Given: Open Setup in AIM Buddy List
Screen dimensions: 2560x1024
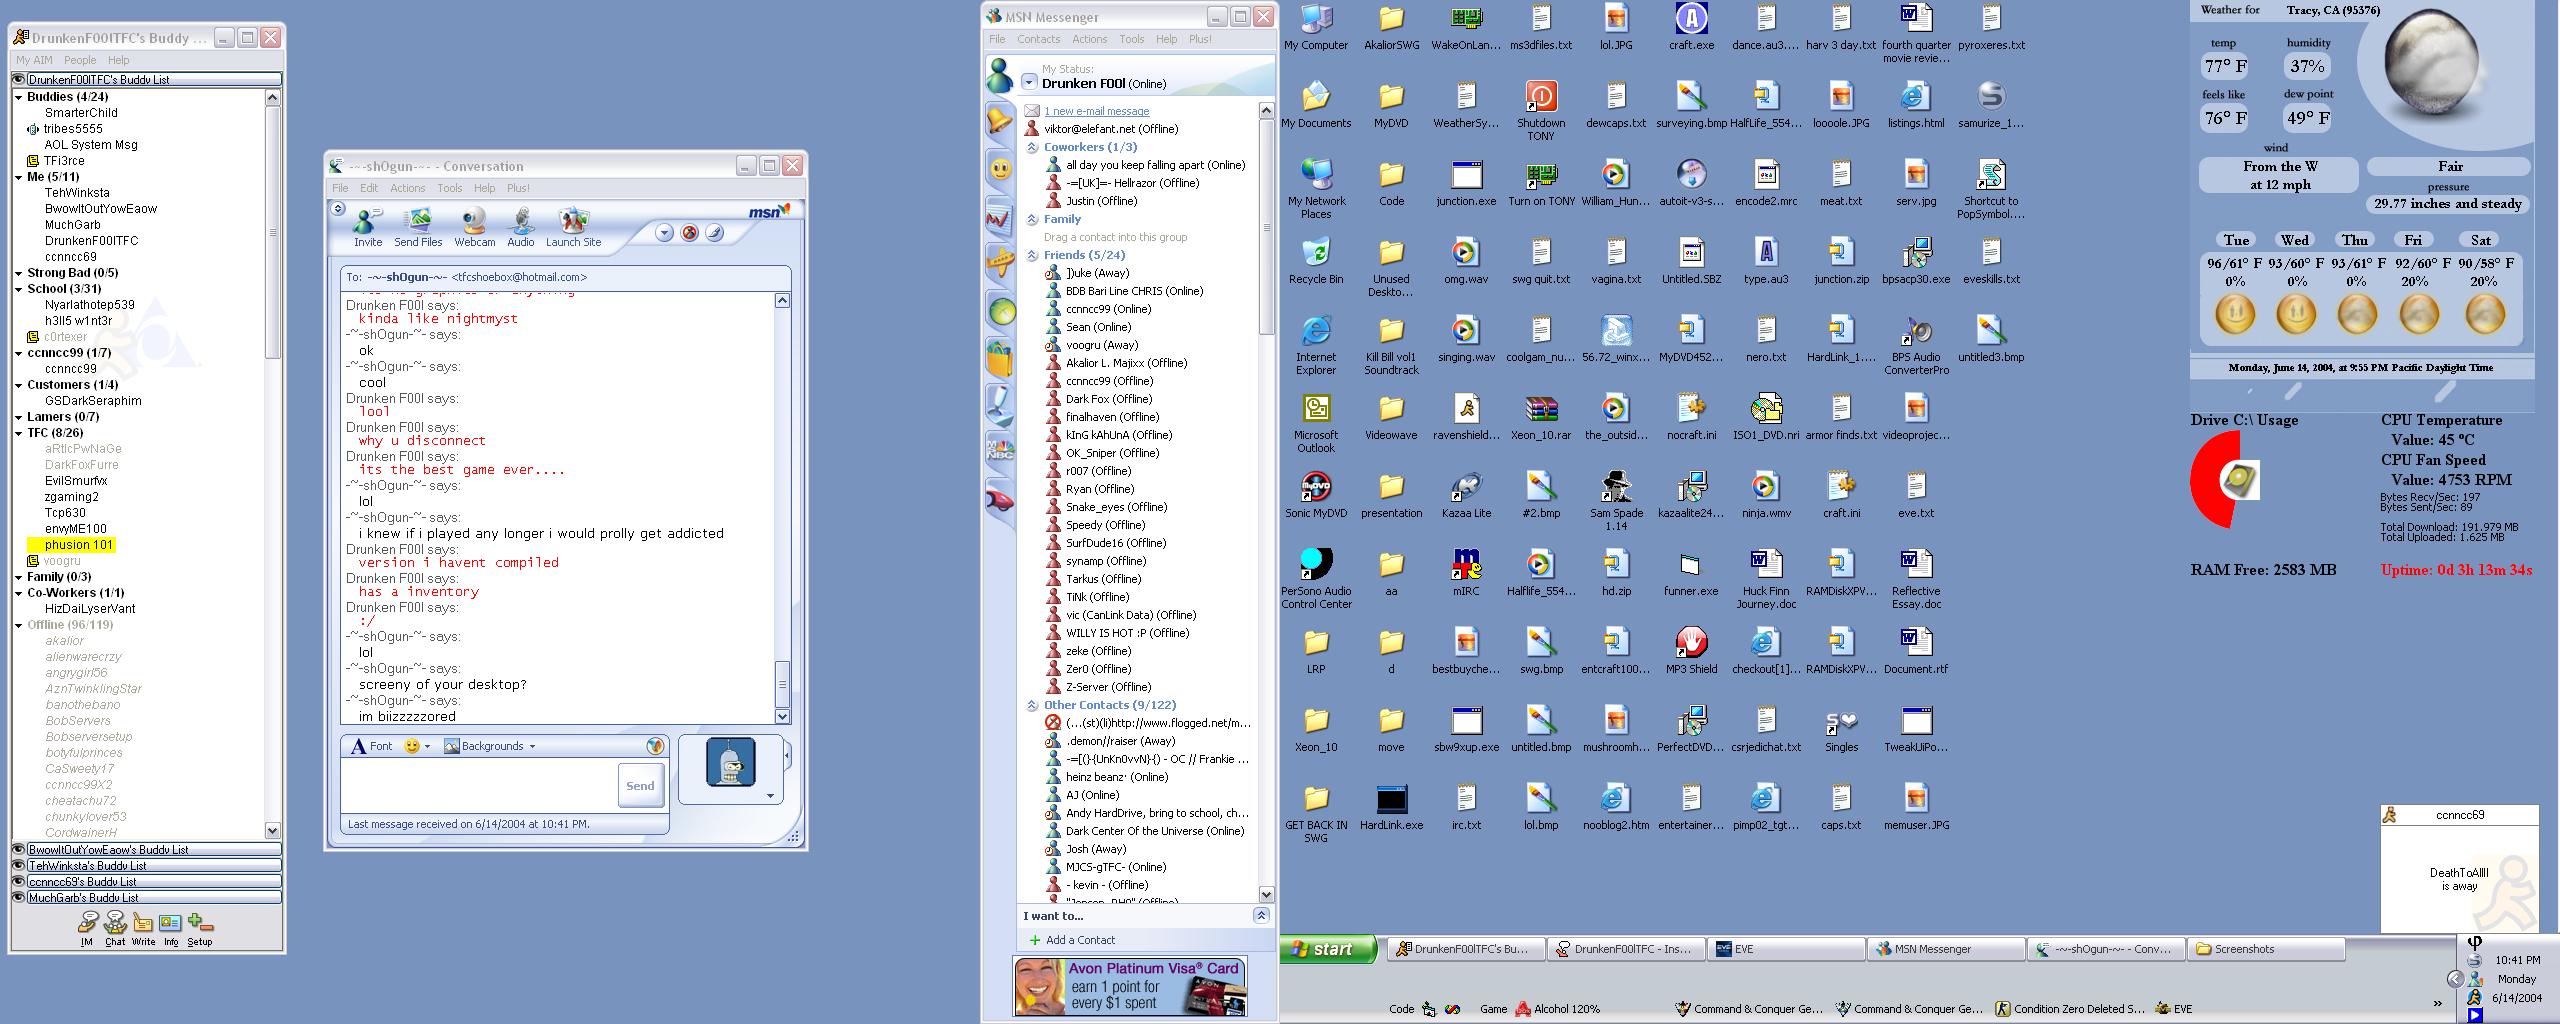Looking at the screenshot, I should (x=200, y=928).
